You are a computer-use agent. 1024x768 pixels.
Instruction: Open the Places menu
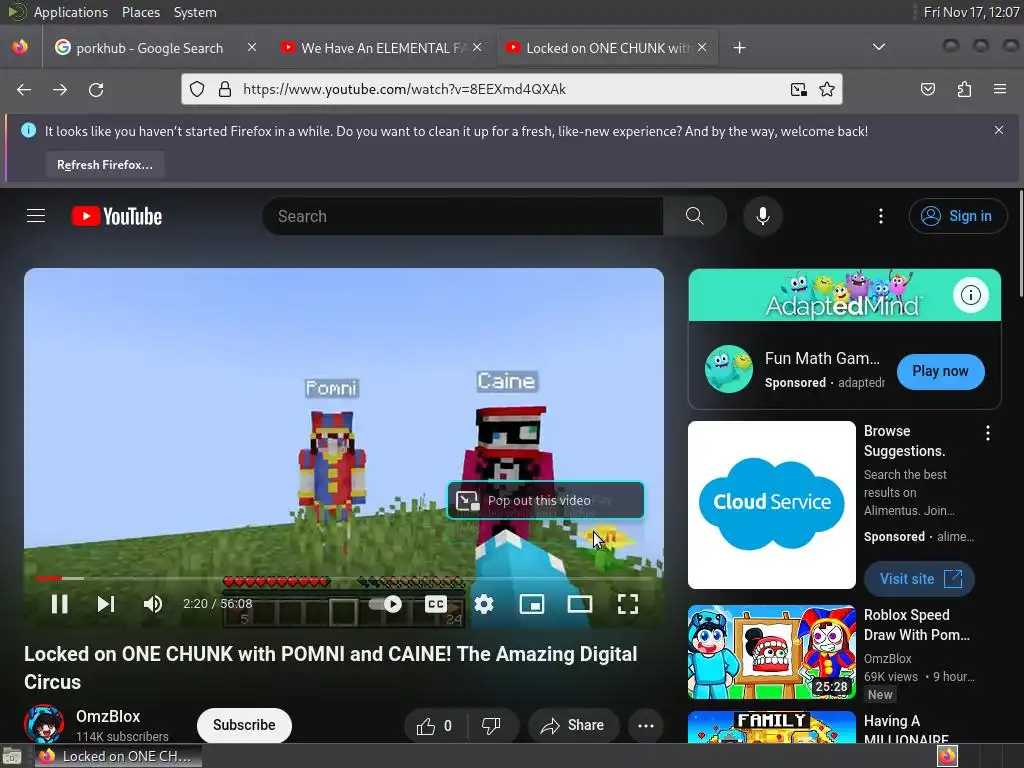pos(140,12)
